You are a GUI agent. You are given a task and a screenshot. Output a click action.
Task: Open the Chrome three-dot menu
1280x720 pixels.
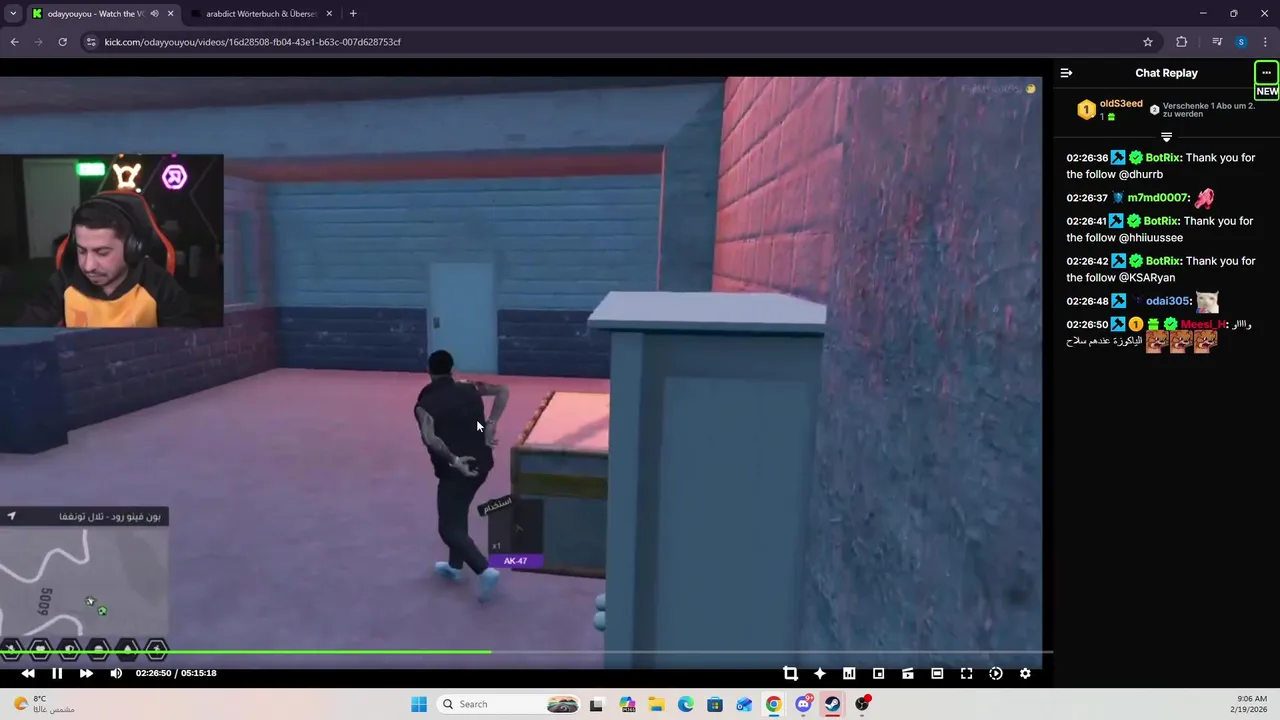pos(1266,42)
